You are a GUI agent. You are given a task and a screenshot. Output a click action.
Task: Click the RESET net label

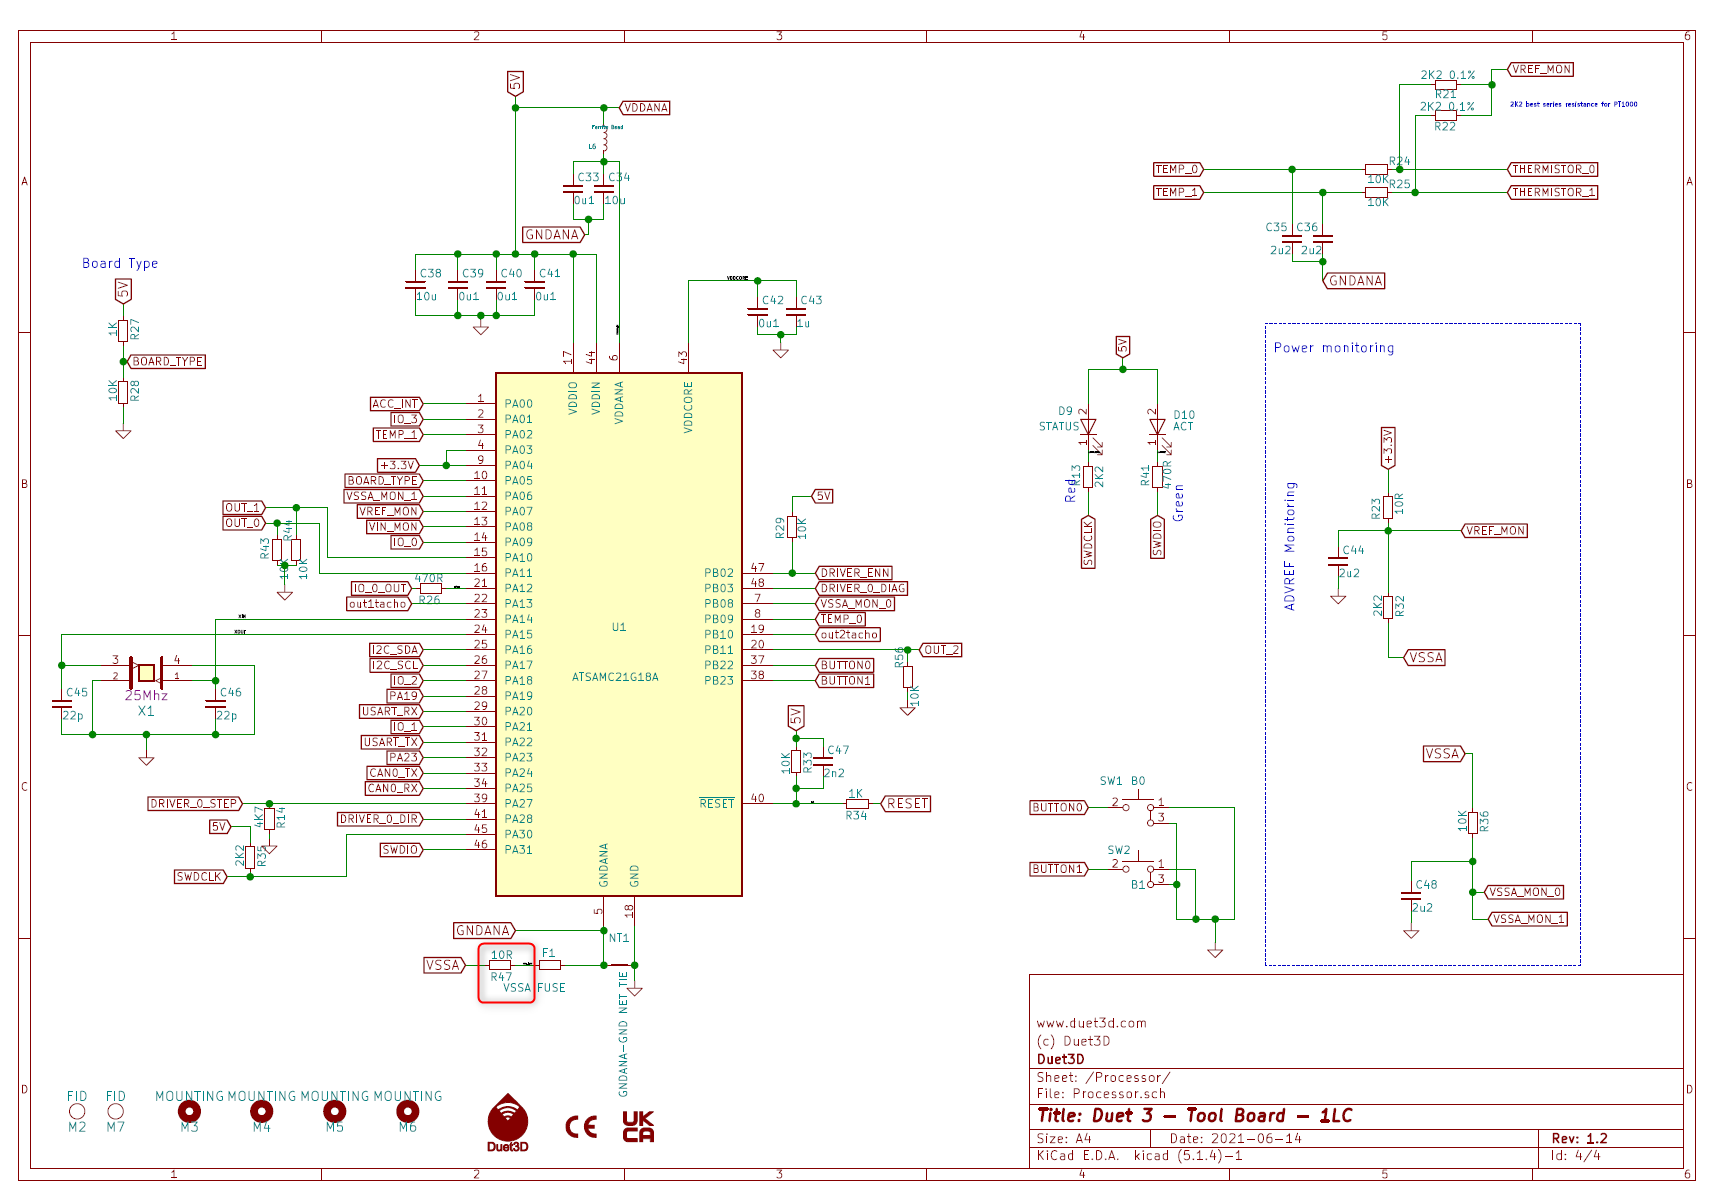[x=906, y=803]
